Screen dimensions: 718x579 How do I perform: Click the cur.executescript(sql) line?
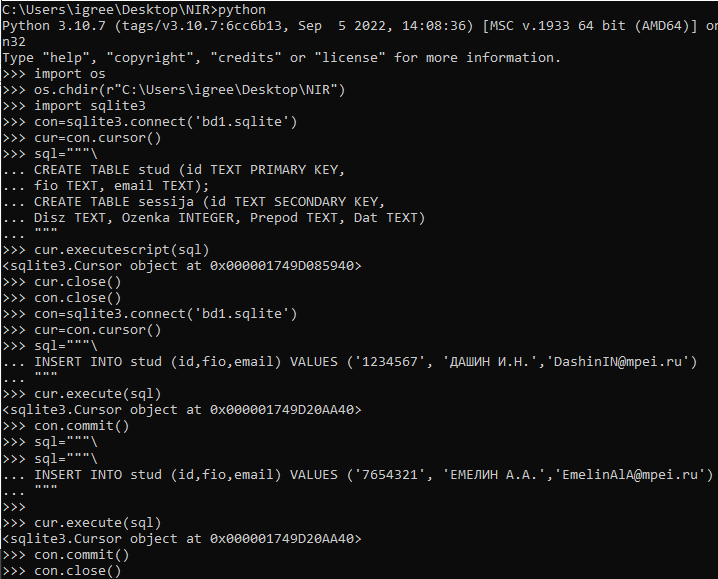[x=106, y=250]
